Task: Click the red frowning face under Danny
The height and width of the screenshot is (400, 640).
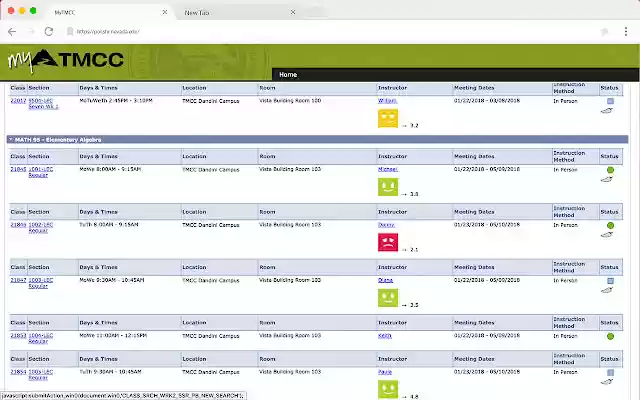Action: coord(388,242)
